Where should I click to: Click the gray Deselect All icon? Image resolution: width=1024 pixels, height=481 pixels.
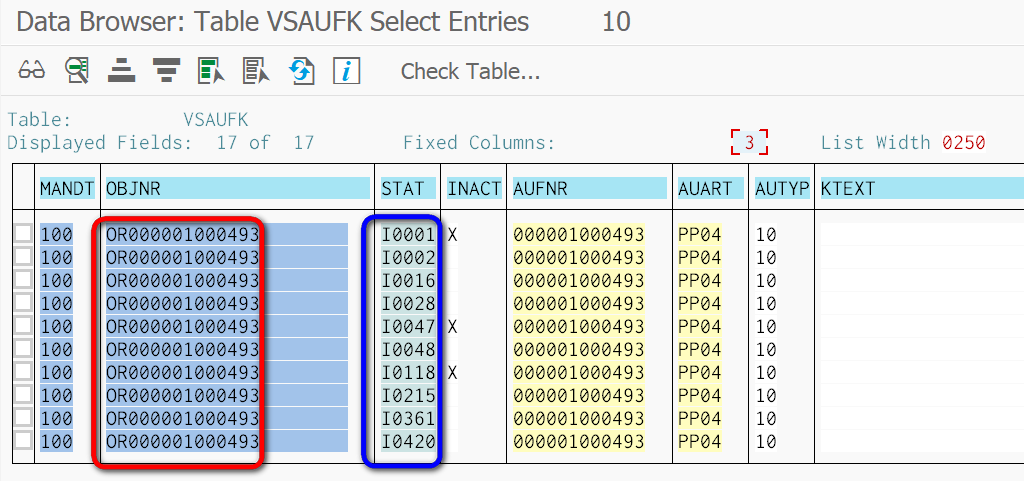[255, 70]
